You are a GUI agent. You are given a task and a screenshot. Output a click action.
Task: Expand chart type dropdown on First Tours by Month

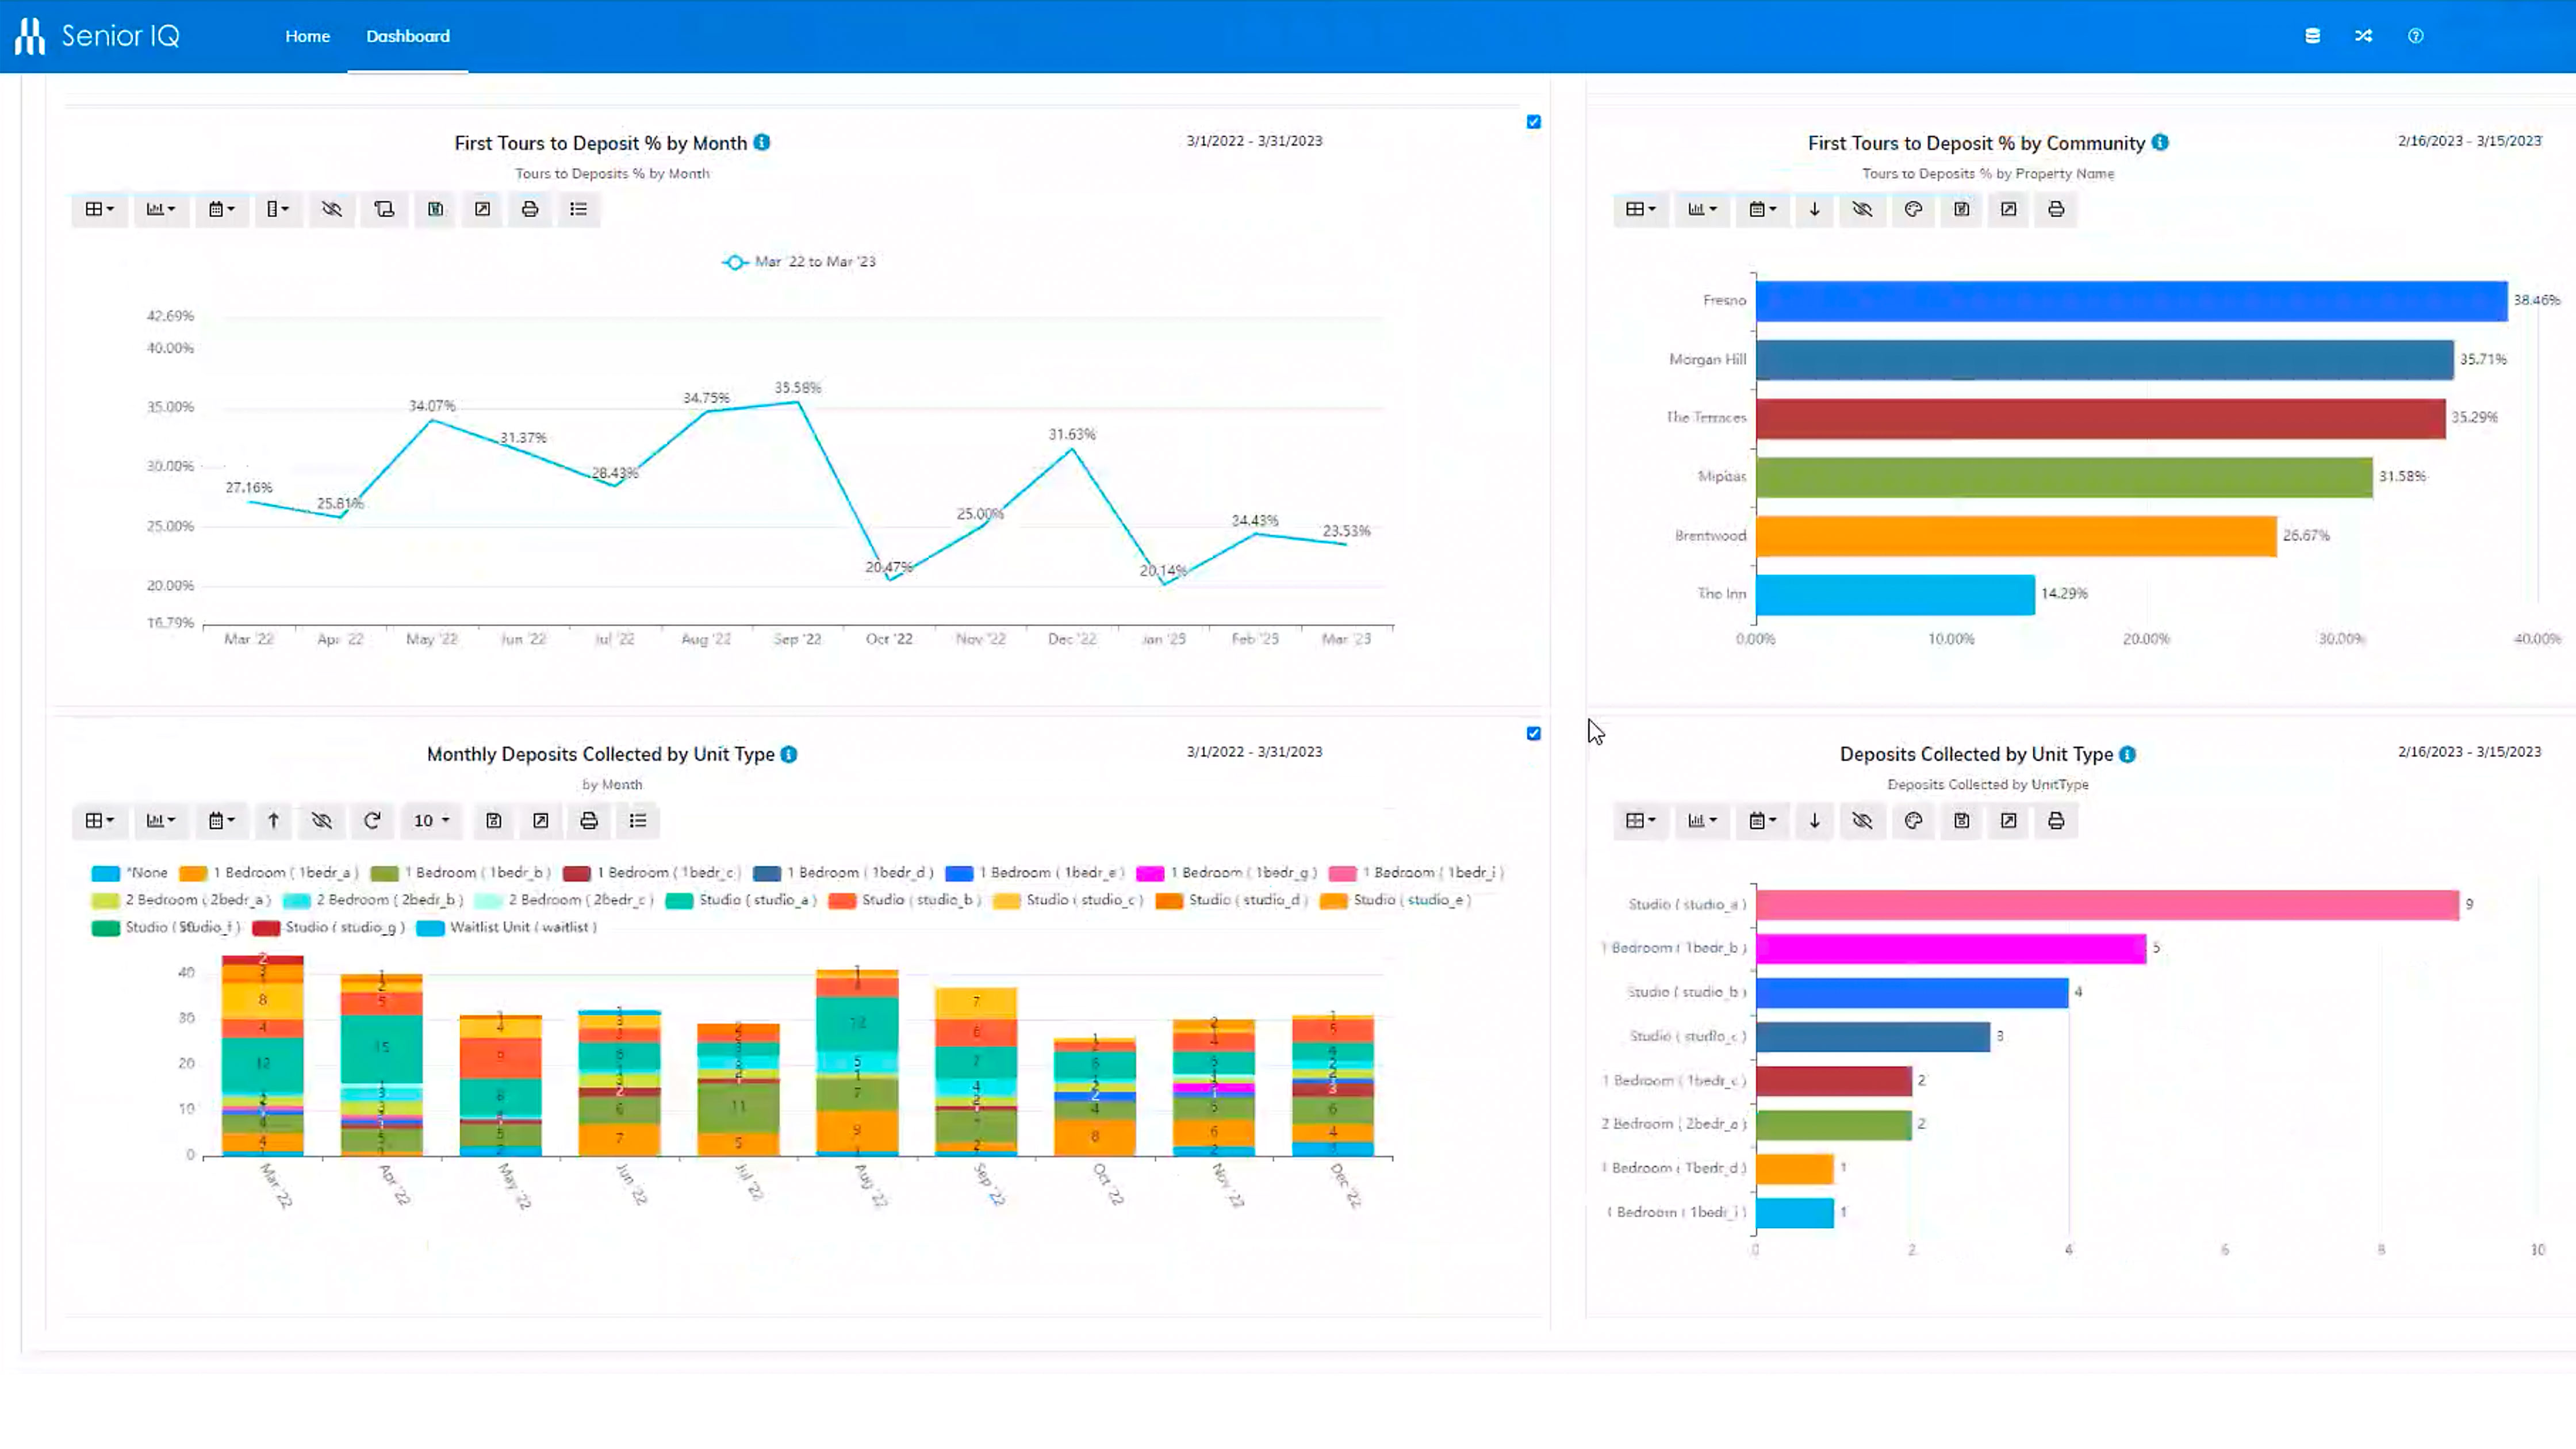(160, 209)
